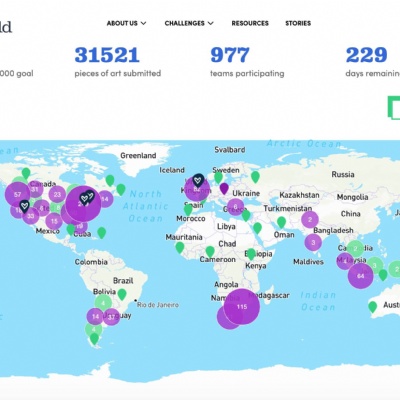400x400 pixels.
Task: Click the green outlined button at right
Action: pos(394,108)
